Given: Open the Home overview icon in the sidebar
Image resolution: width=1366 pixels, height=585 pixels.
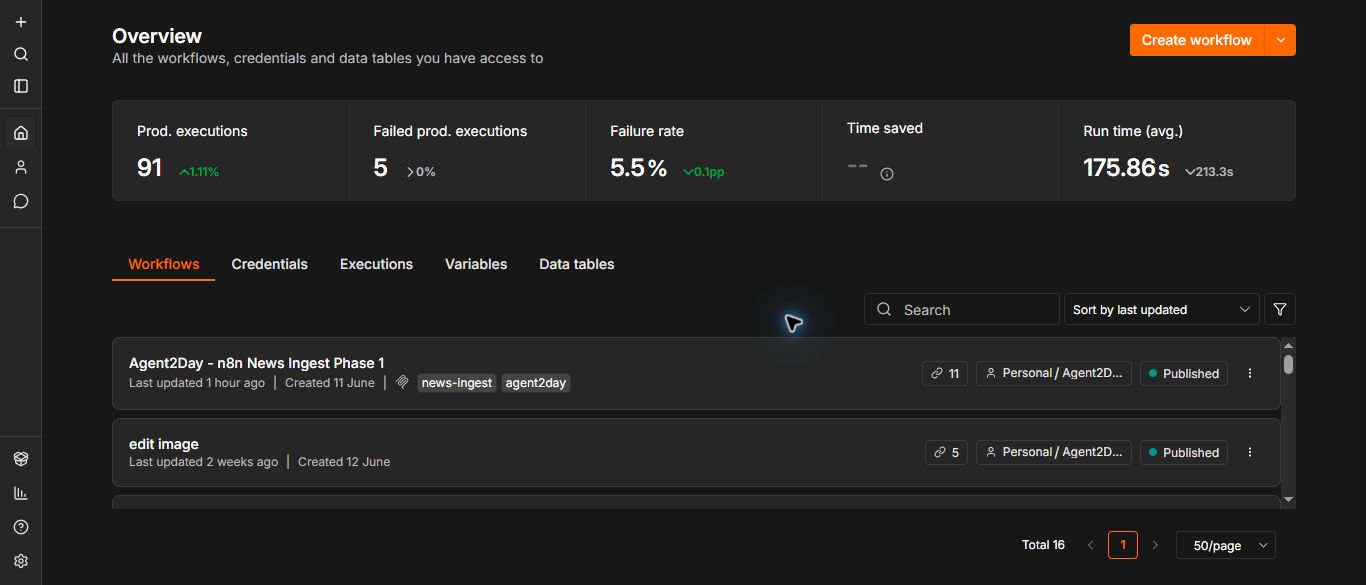Looking at the screenshot, I should pos(21,132).
